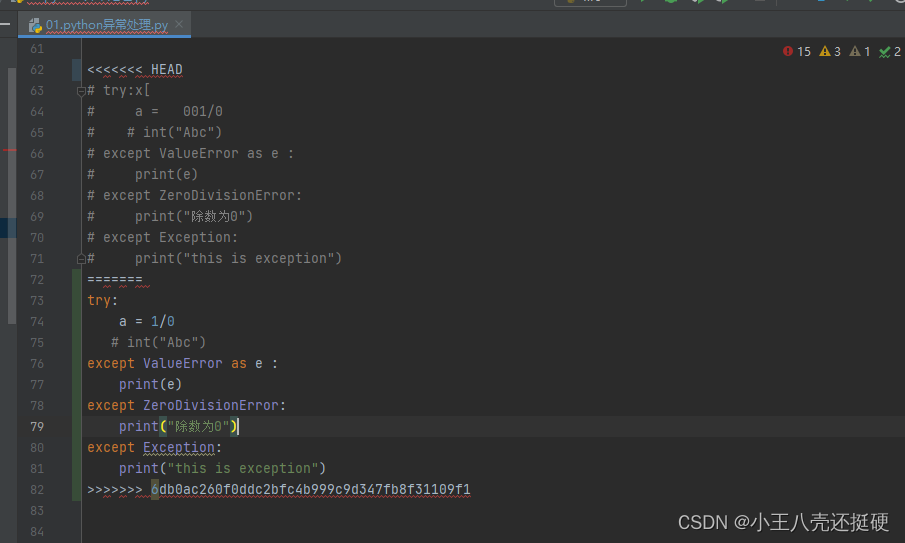
Task: Click the 'try:' keyword on line 73
Action: coord(103,300)
